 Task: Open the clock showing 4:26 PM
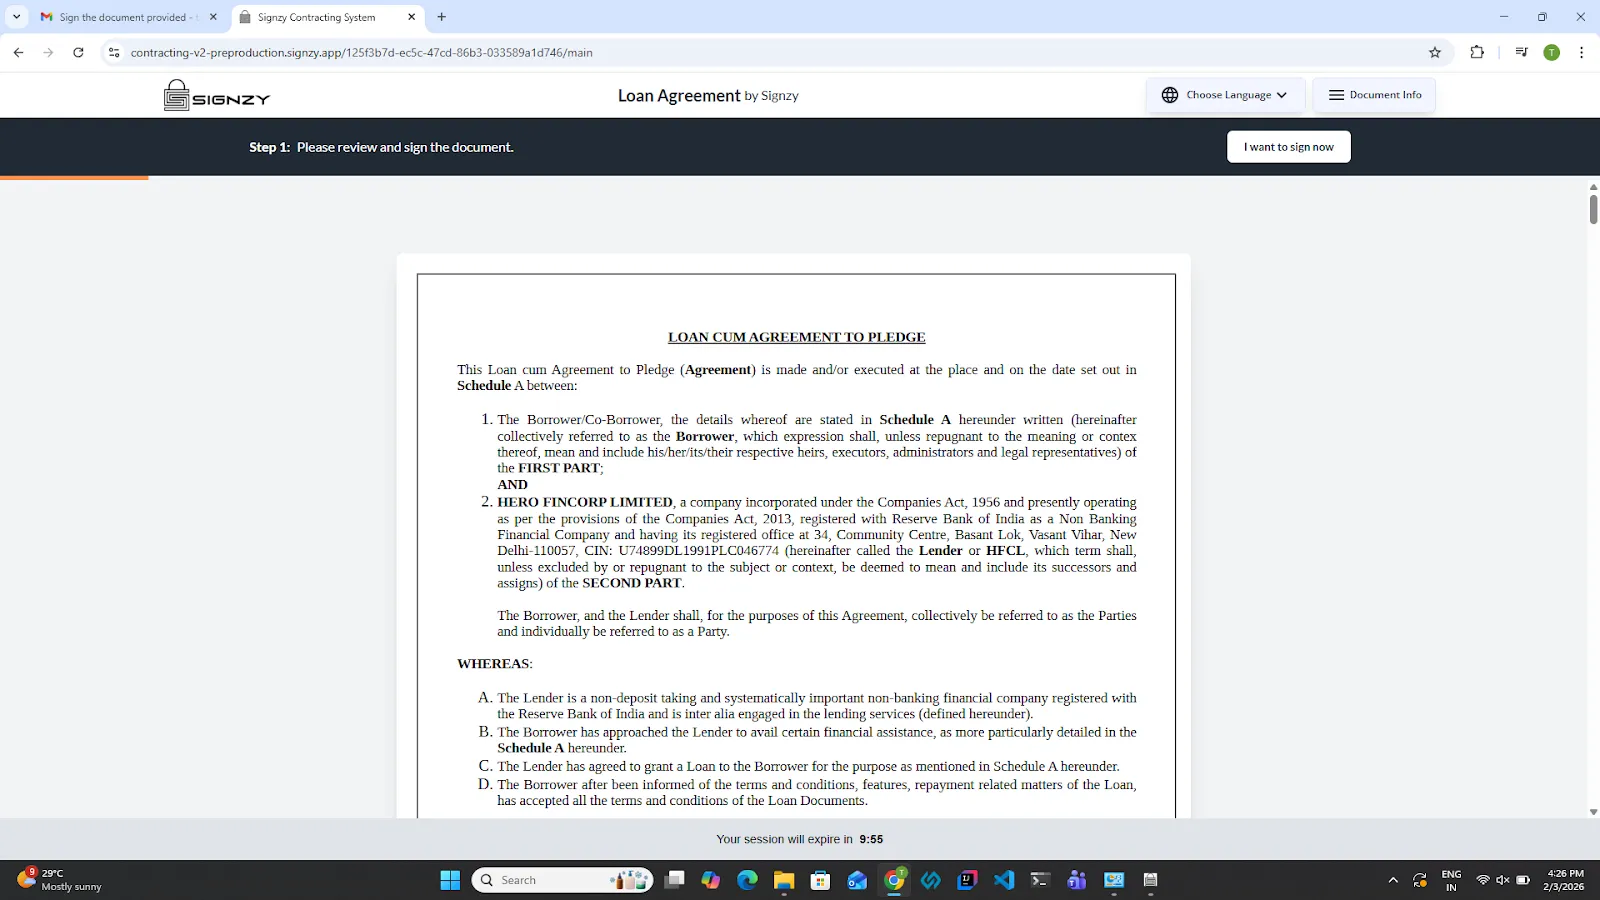pyautogui.click(x=1565, y=880)
